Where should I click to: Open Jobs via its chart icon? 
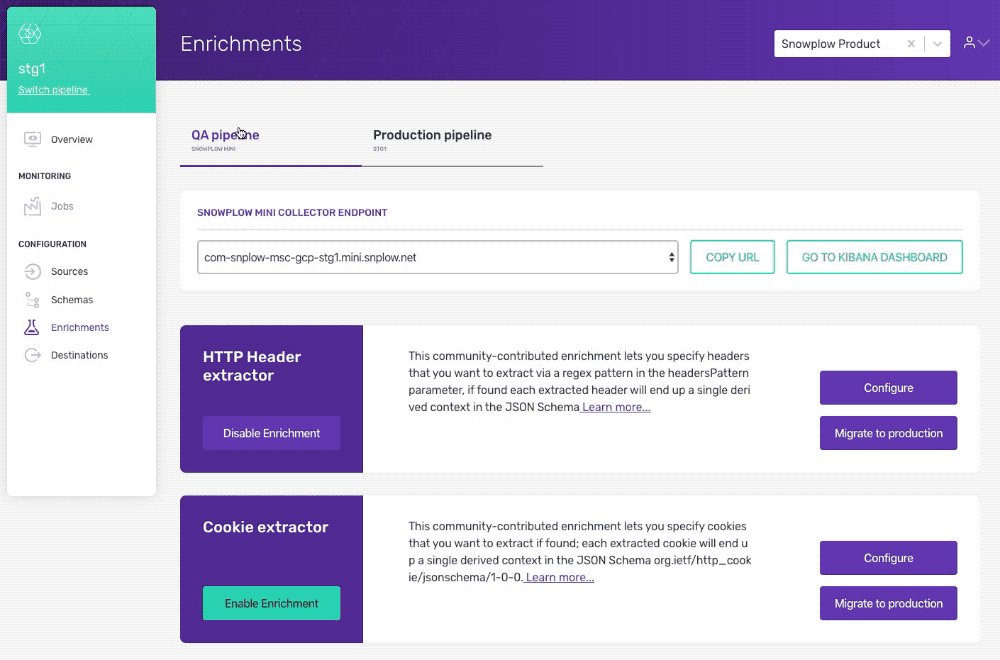tap(32, 206)
